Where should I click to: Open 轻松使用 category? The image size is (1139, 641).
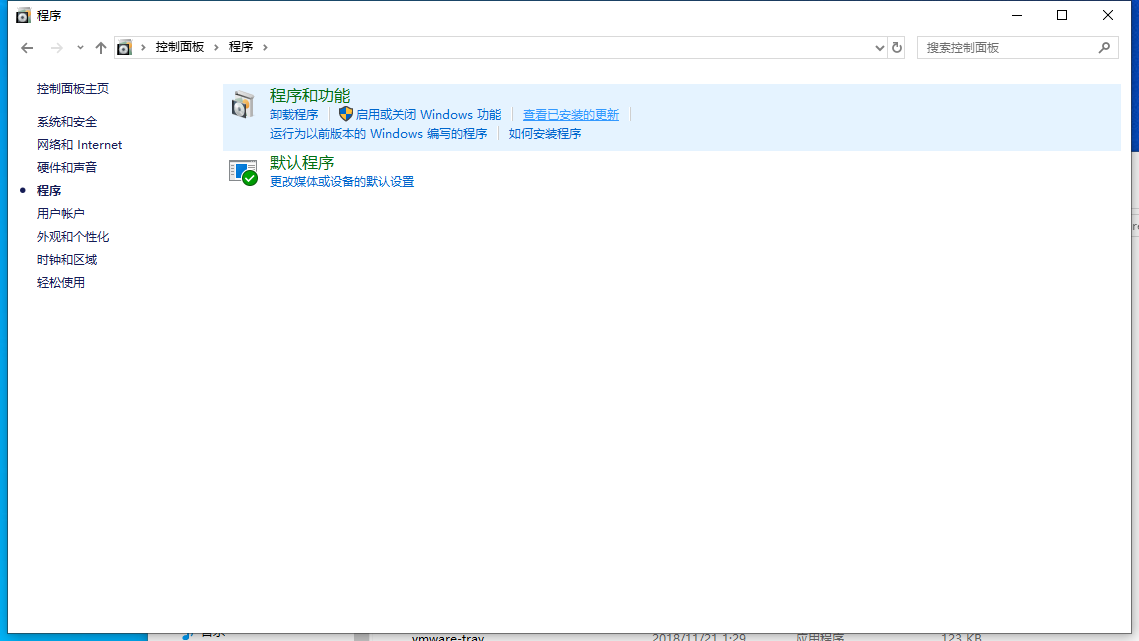[60, 283]
